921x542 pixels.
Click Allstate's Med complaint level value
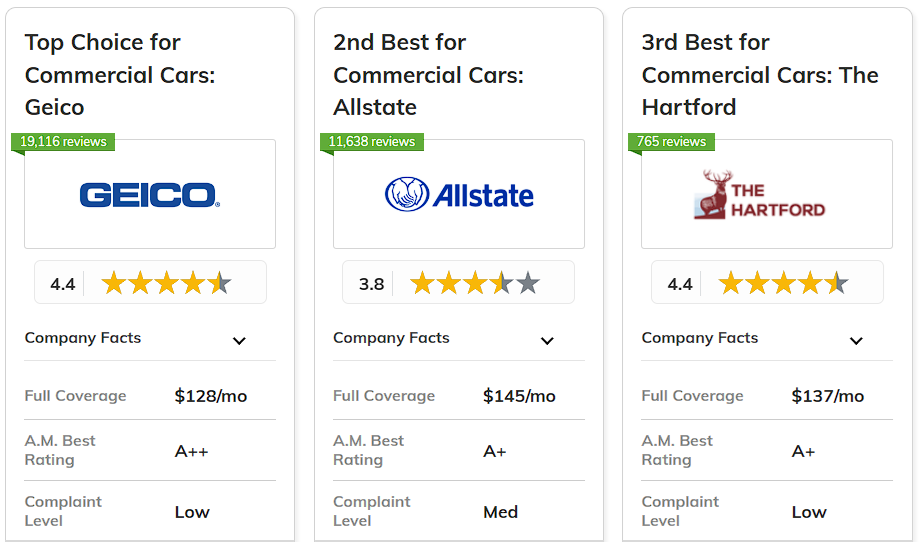click(500, 512)
